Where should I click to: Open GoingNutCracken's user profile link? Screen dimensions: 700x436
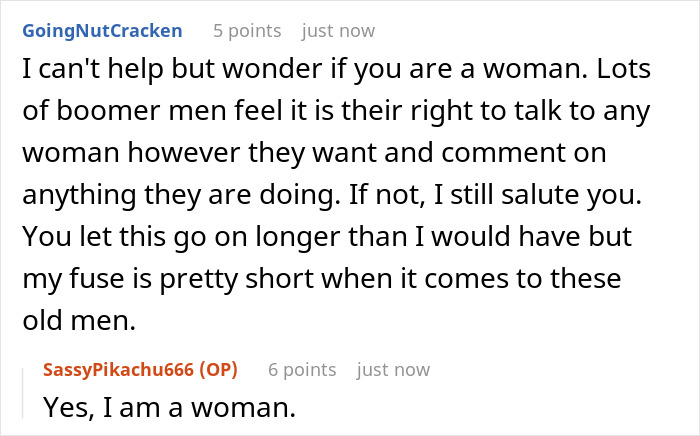point(102,31)
